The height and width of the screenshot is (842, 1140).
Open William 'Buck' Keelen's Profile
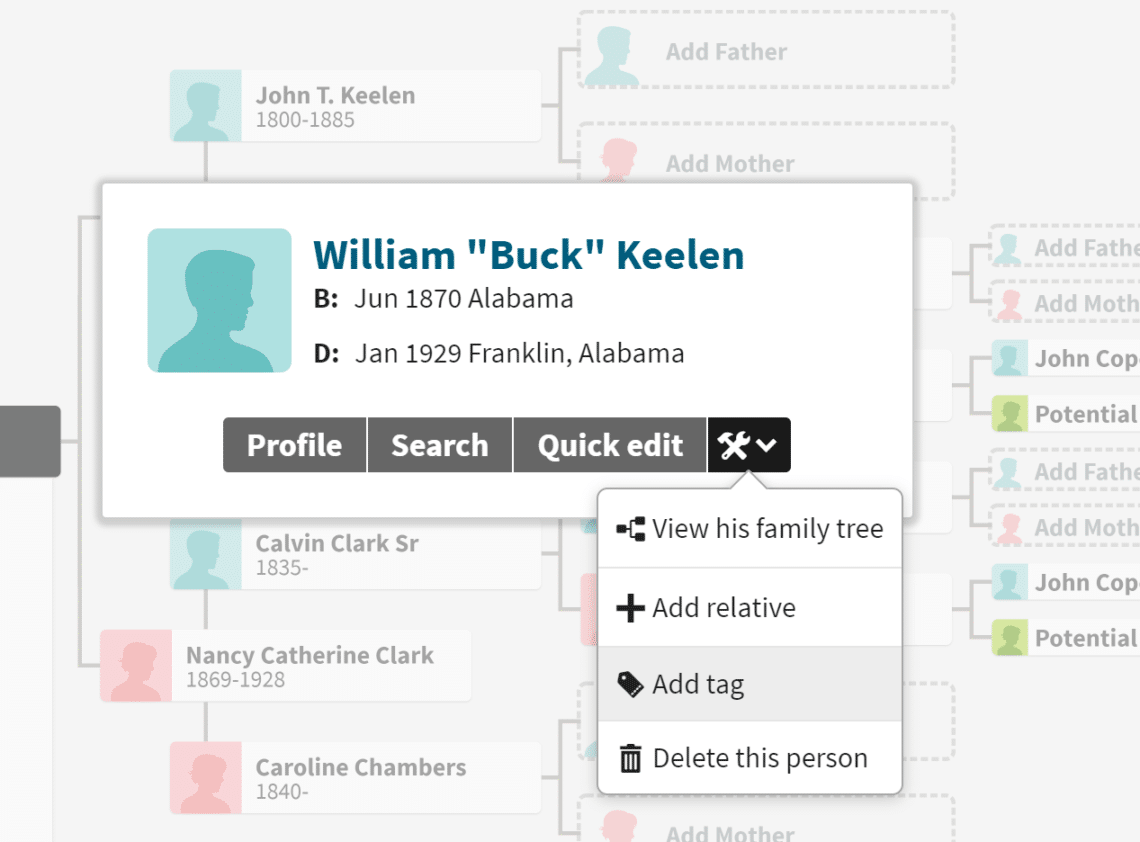[293, 445]
